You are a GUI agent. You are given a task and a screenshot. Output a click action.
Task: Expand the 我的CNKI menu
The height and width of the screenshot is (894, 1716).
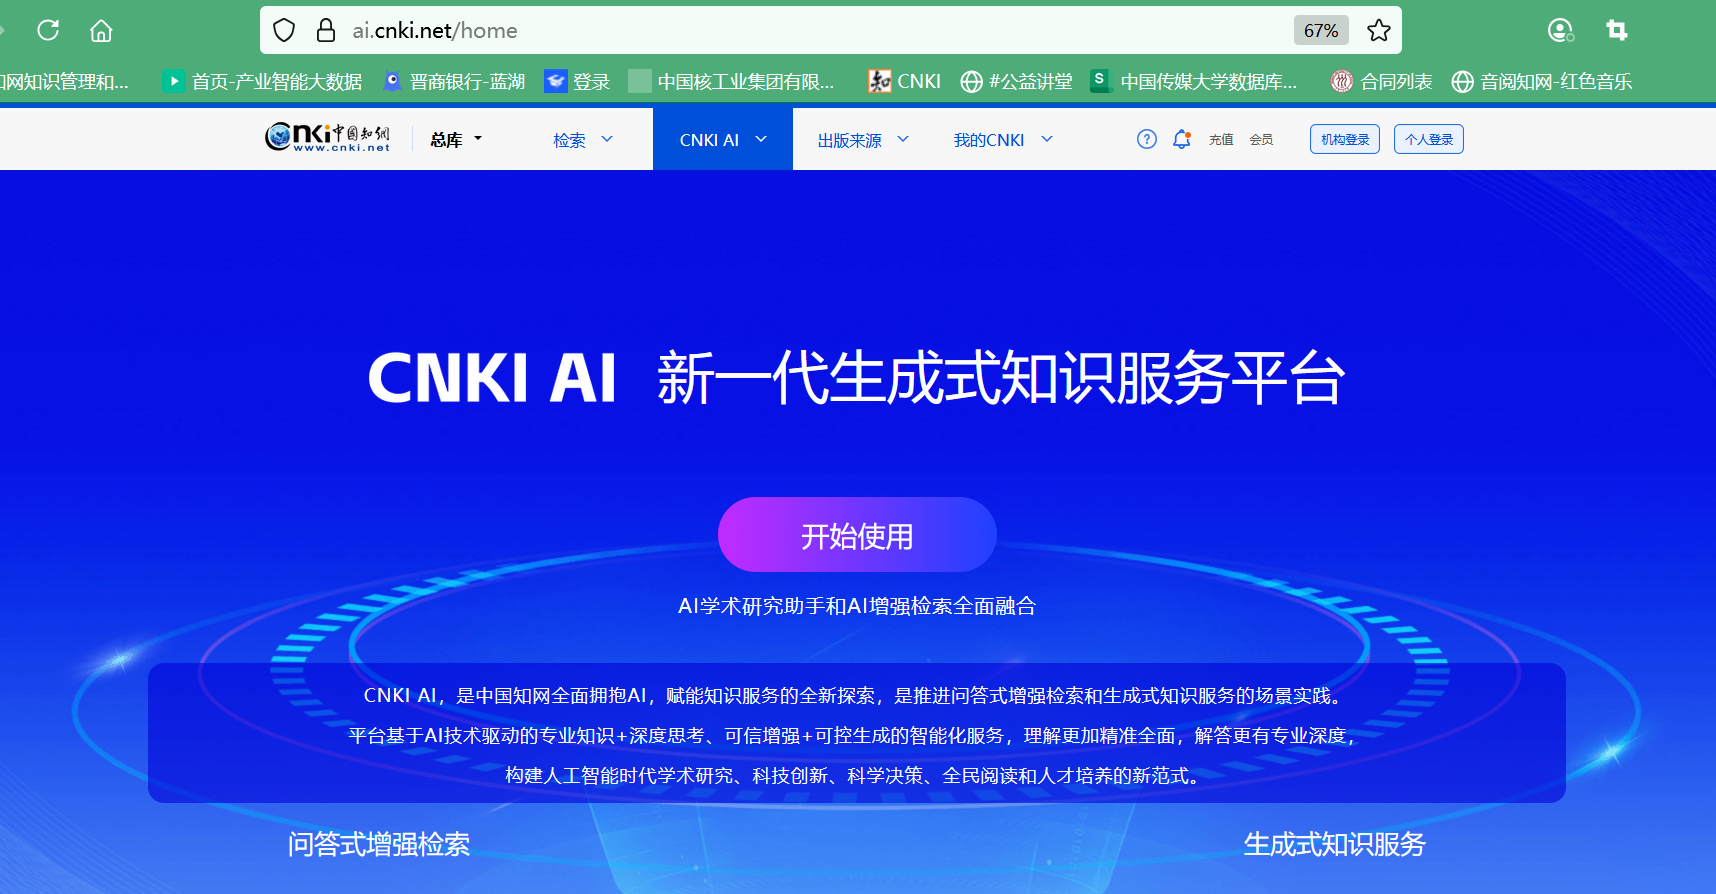(x=1003, y=140)
